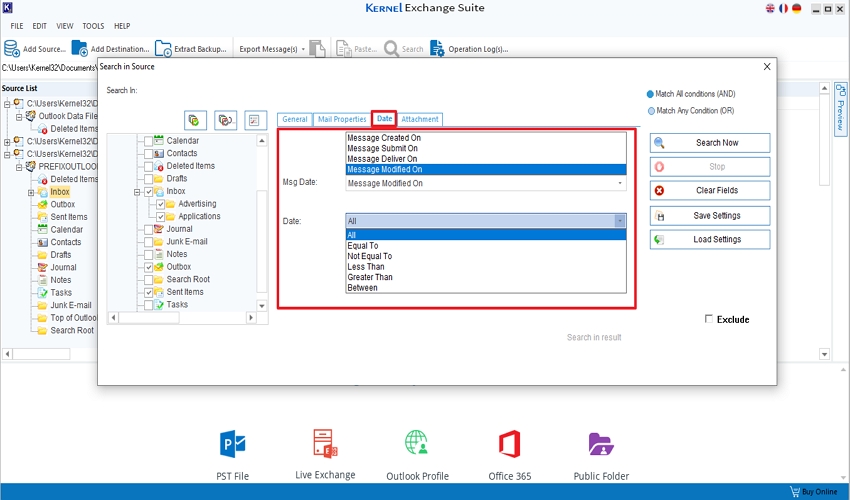The image size is (850, 500).
Task: Click the Search in result link
Action: (594, 337)
